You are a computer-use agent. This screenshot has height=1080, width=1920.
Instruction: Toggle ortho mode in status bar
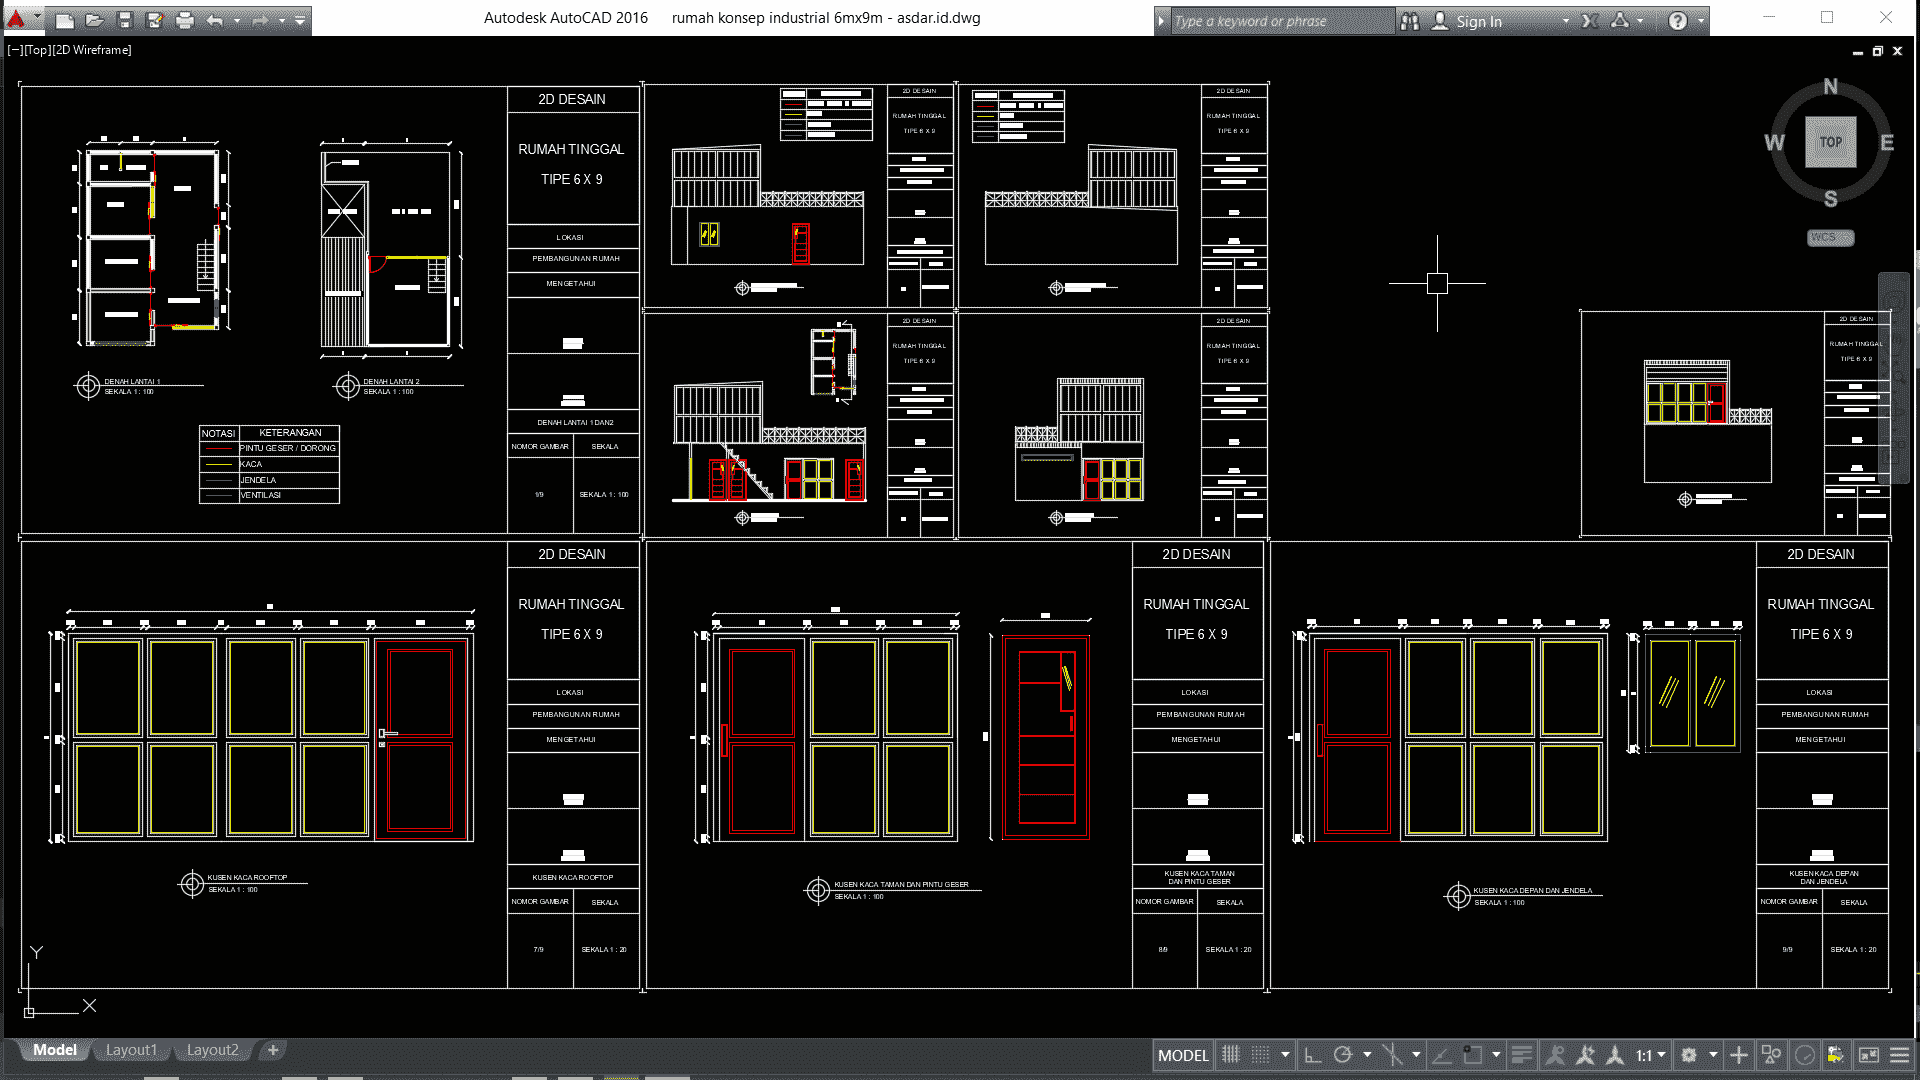1313,1055
